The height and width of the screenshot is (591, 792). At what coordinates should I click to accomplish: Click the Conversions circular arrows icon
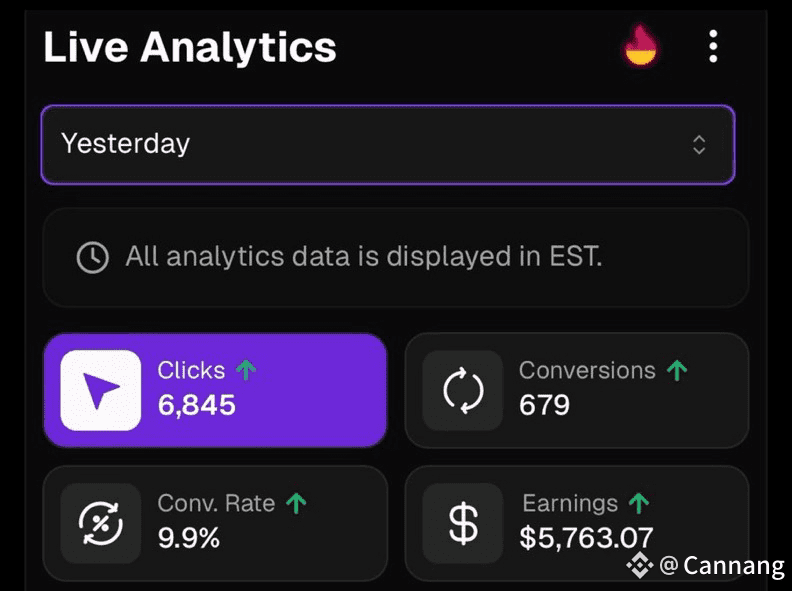[x=463, y=390]
